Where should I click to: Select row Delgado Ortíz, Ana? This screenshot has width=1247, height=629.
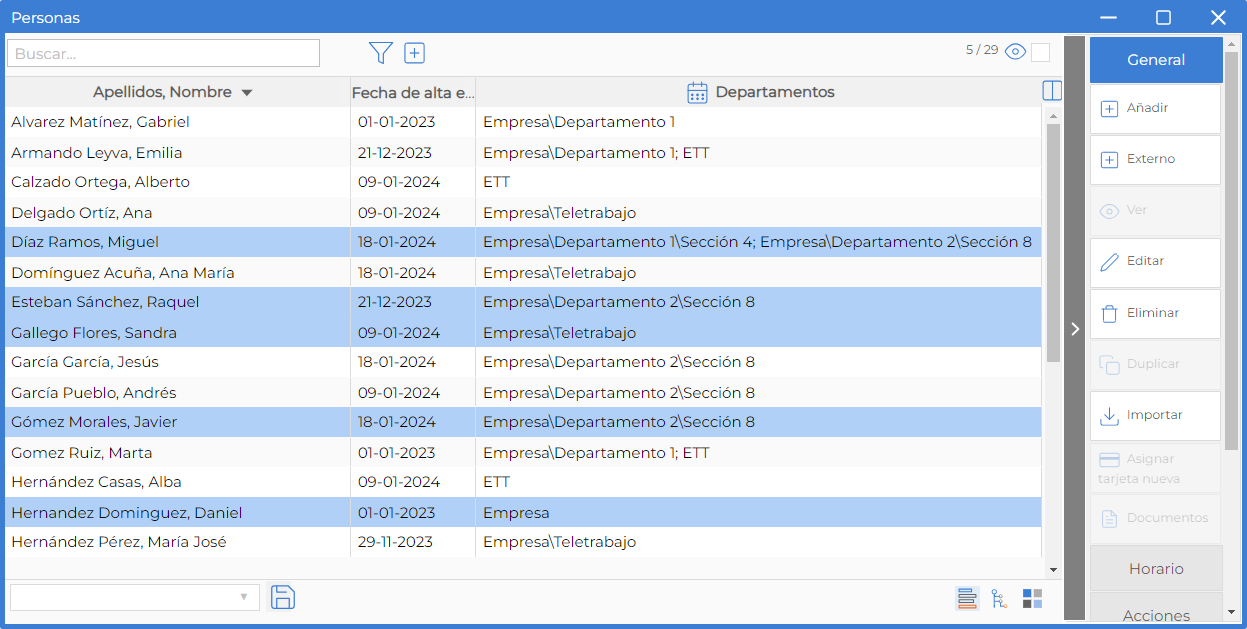[523, 213]
